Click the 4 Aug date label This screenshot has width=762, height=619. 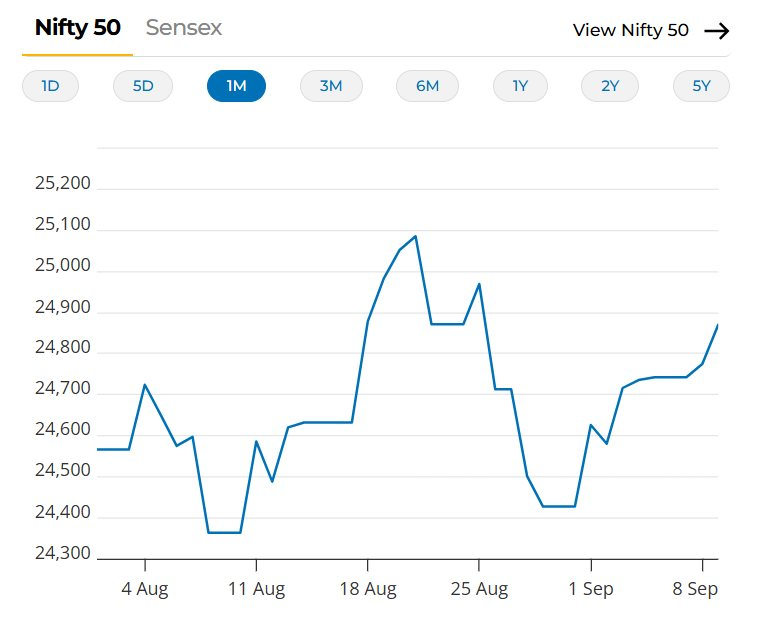(x=145, y=589)
